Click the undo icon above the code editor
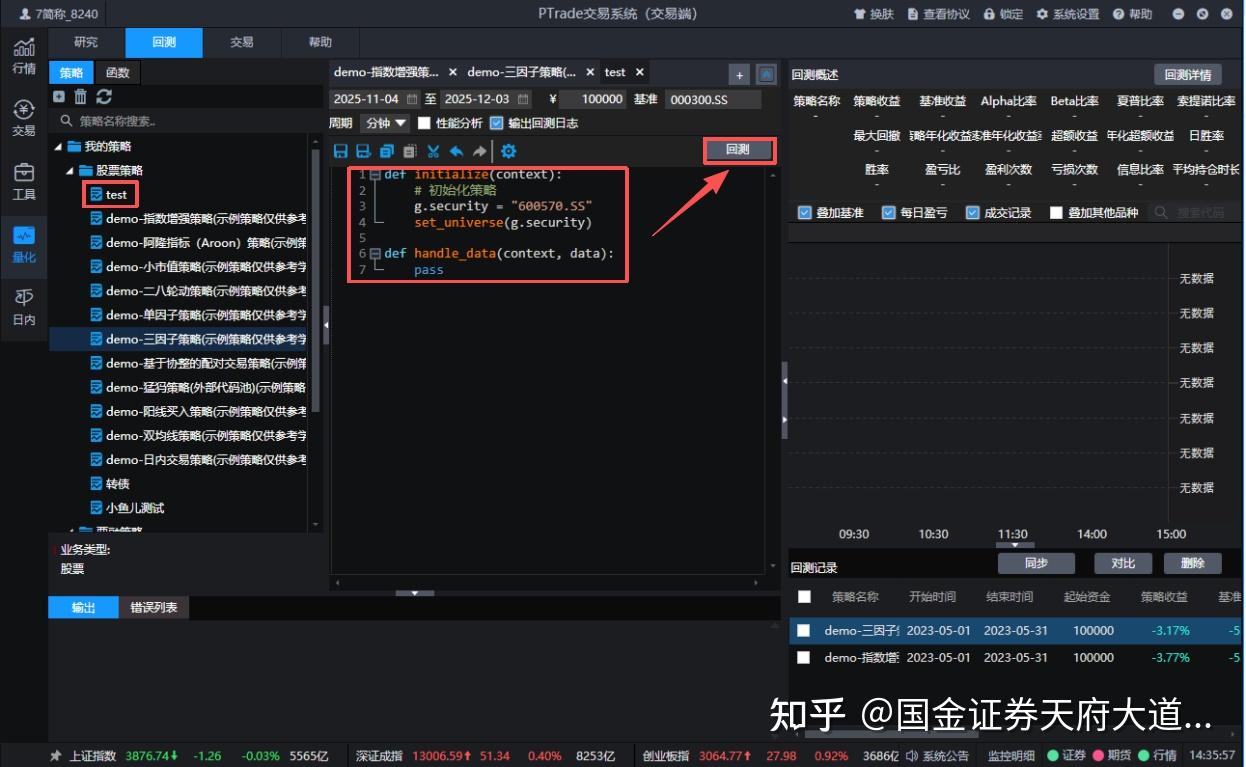 (x=457, y=151)
